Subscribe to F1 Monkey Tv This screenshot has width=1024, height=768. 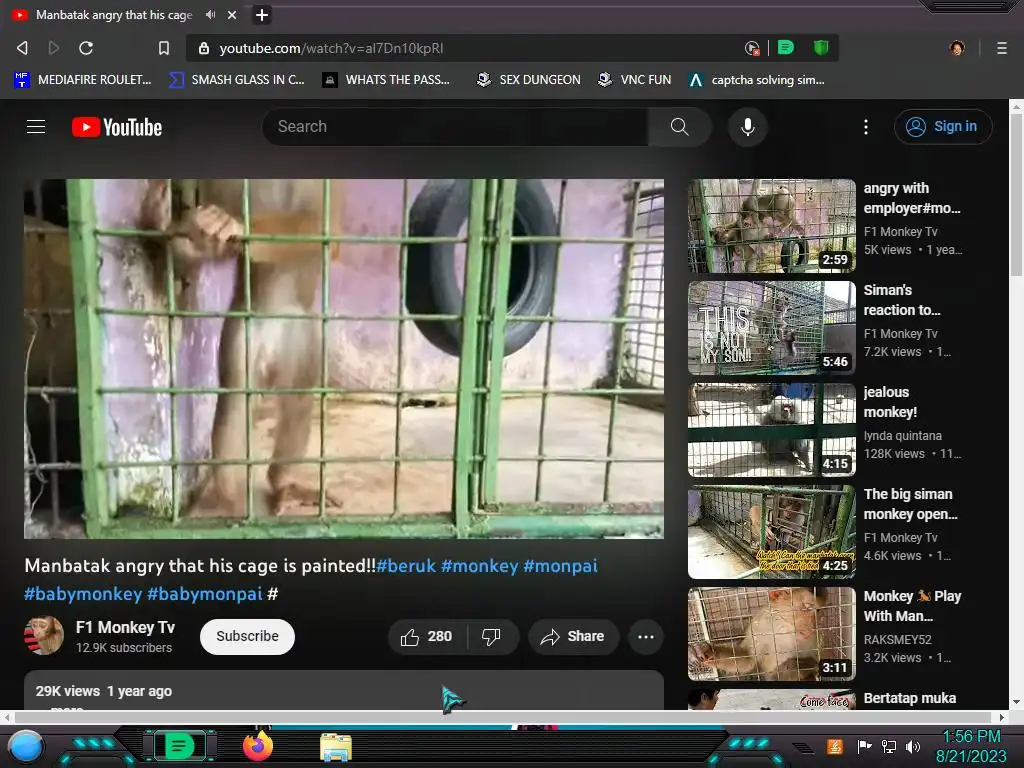tap(248, 636)
